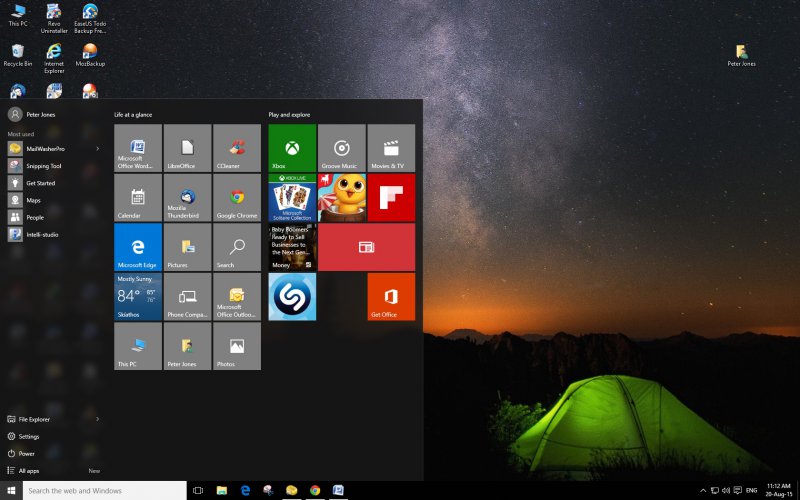The width and height of the screenshot is (800, 500).
Task: Open the Phone Companion tile
Action: pos(187,296)
